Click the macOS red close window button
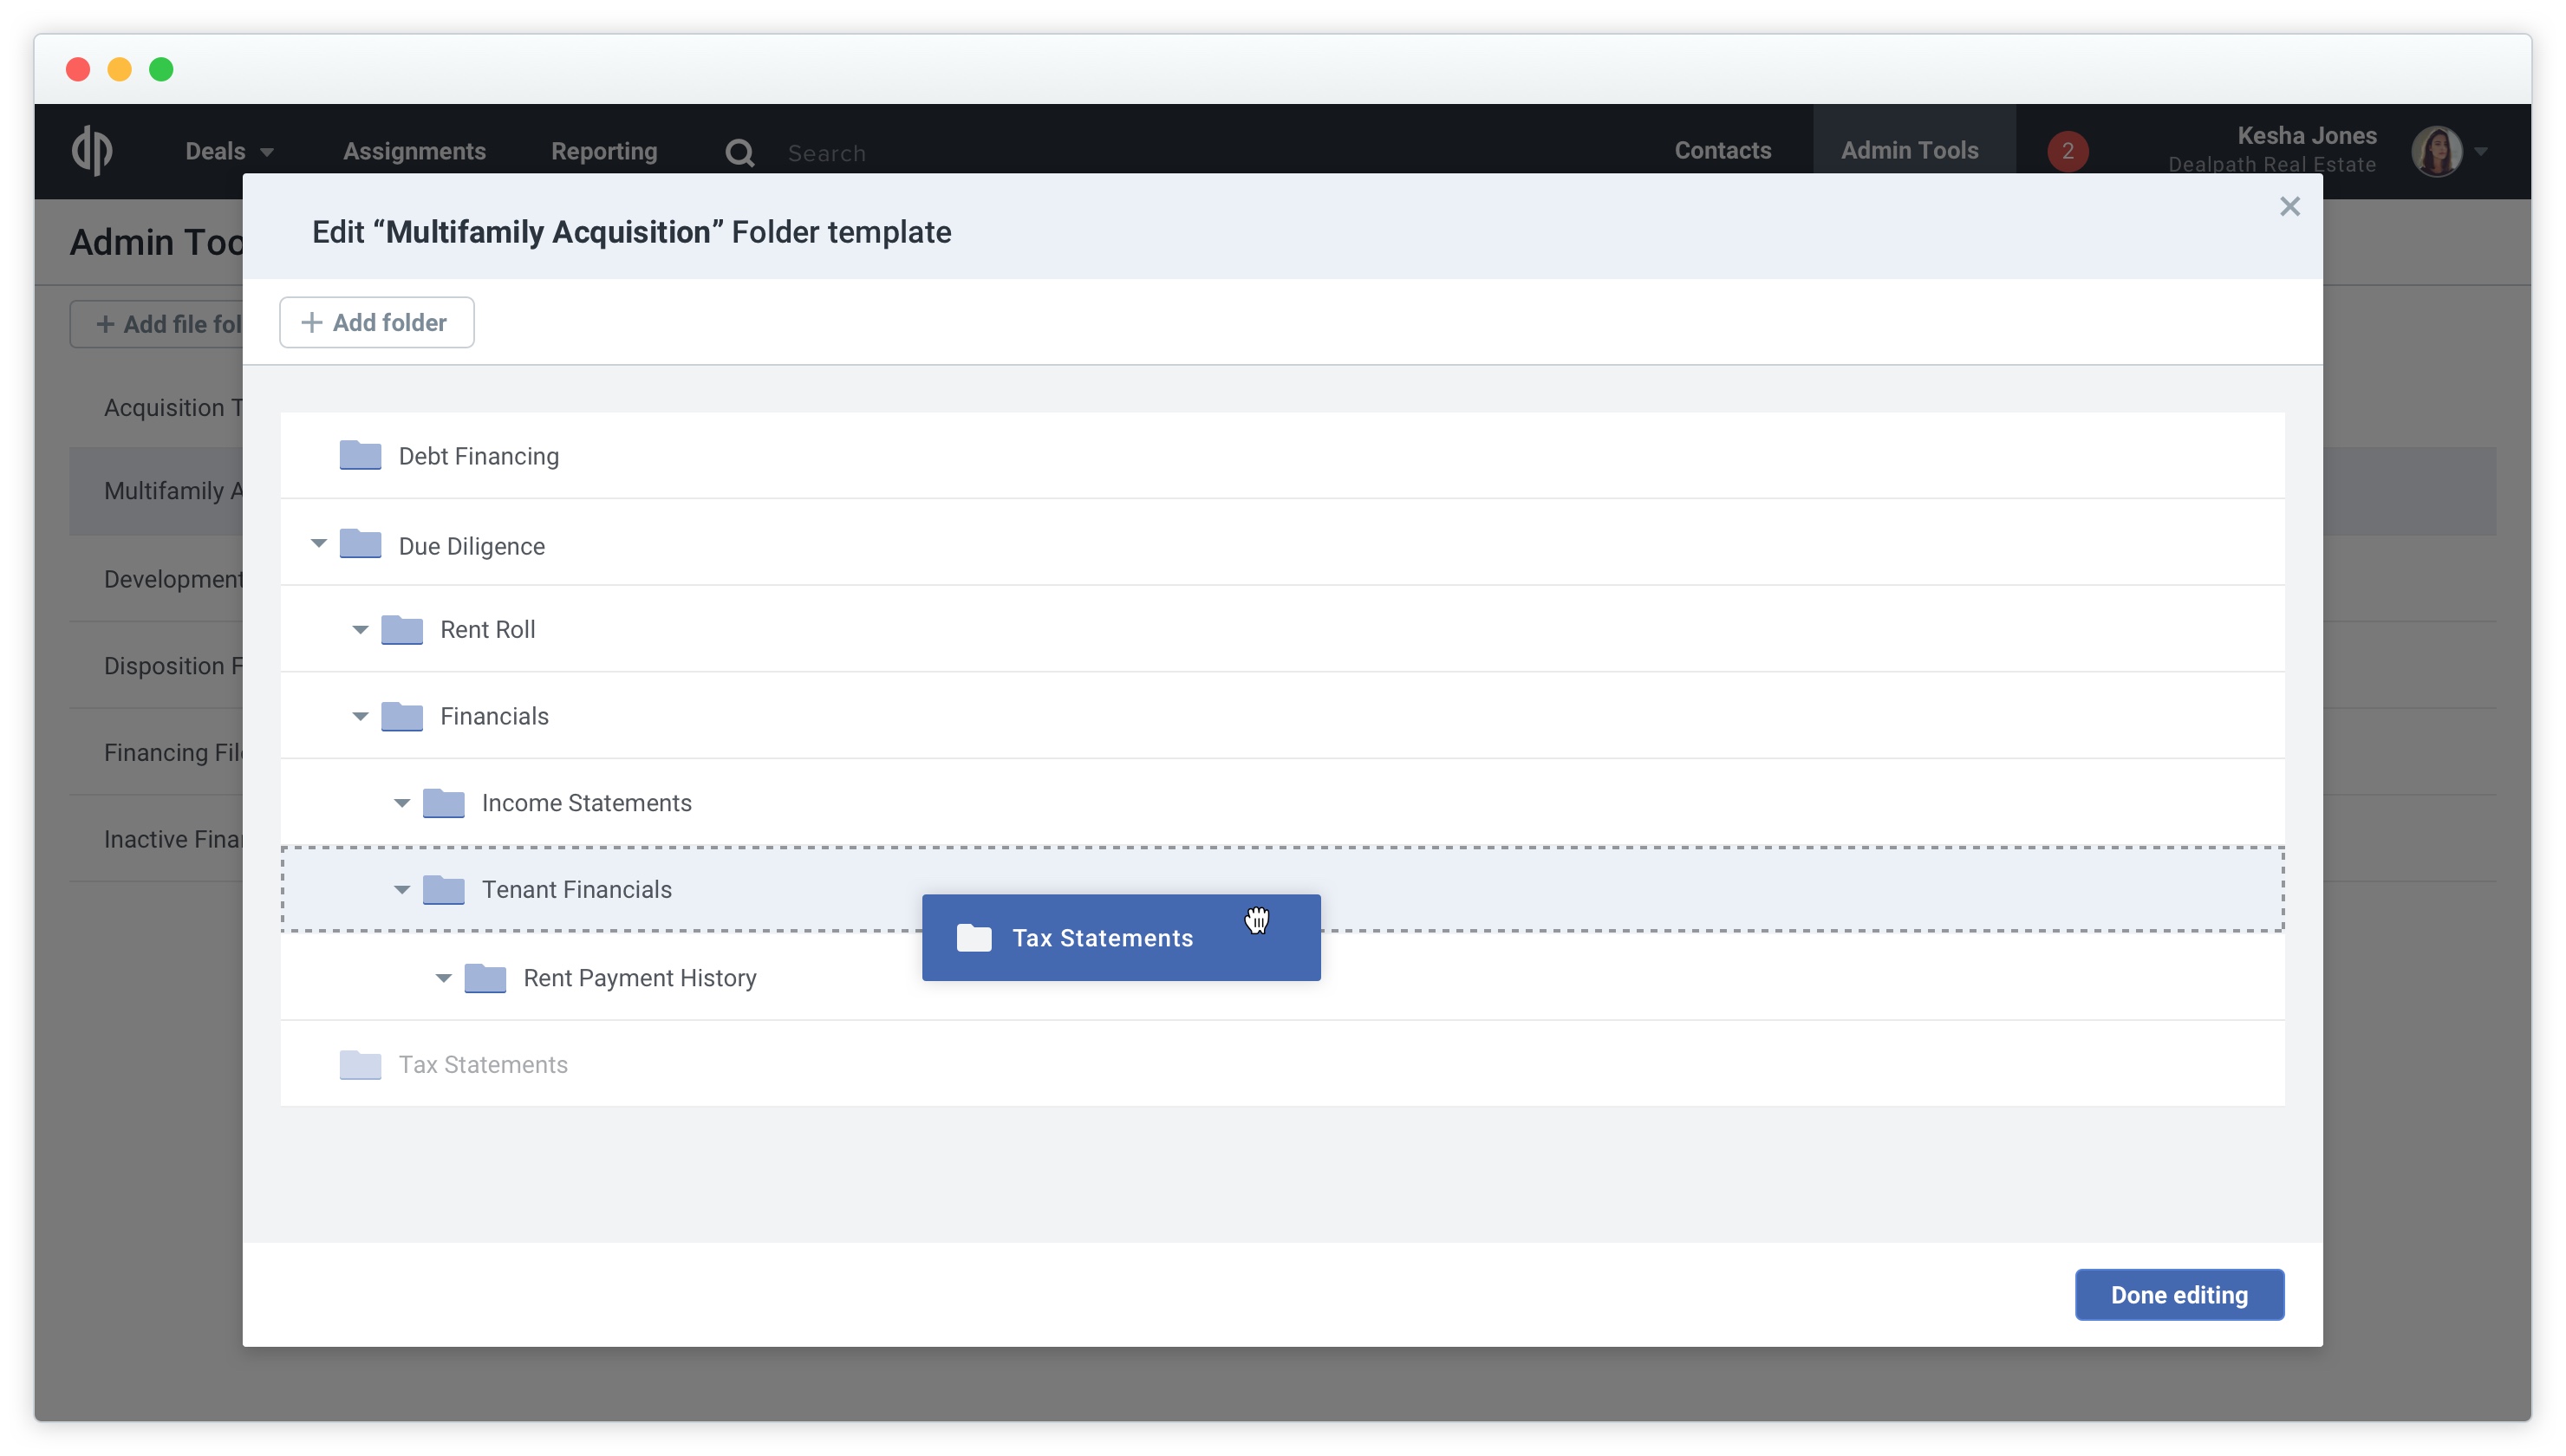Screen dimensions: 2566x1456 [x=78, y=69]
